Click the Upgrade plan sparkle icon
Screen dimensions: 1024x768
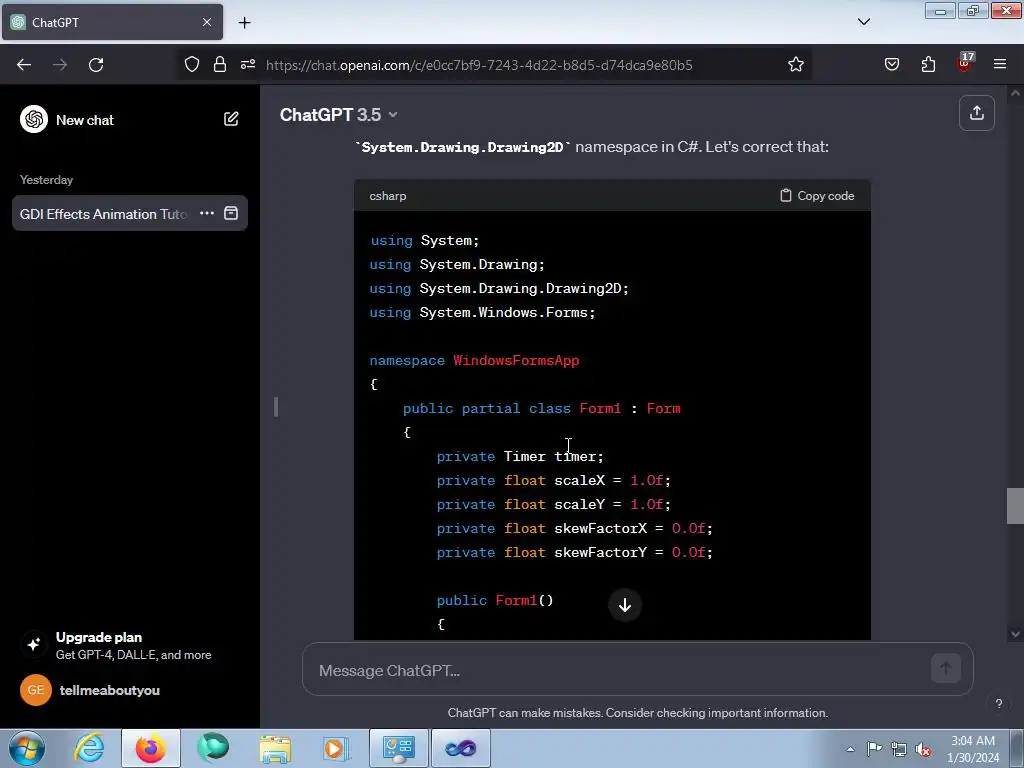(33, 644)
